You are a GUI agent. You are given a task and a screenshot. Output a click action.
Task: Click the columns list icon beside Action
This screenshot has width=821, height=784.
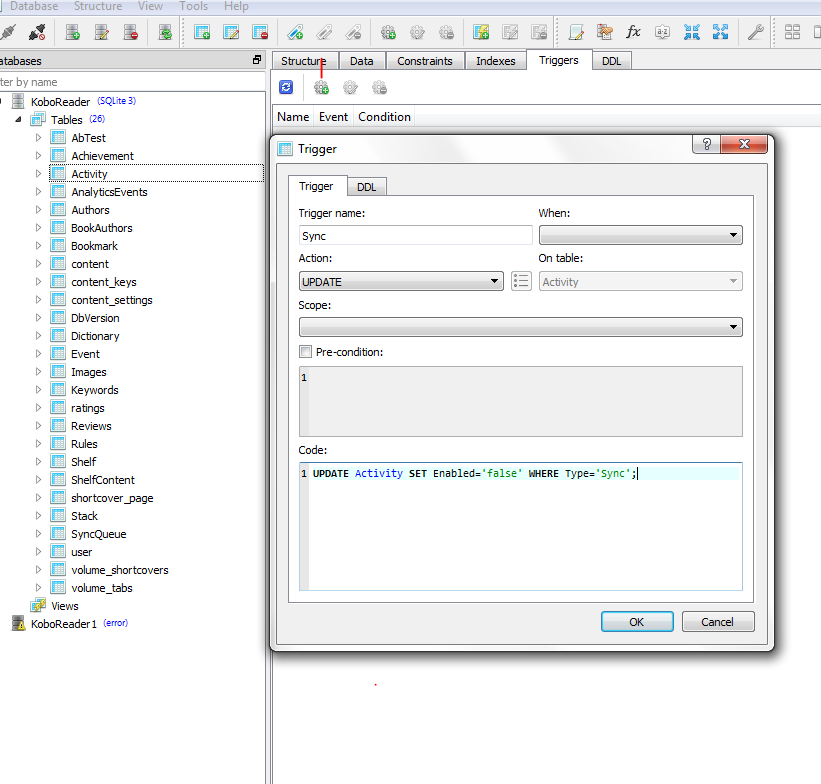click(x=520, y=281)
